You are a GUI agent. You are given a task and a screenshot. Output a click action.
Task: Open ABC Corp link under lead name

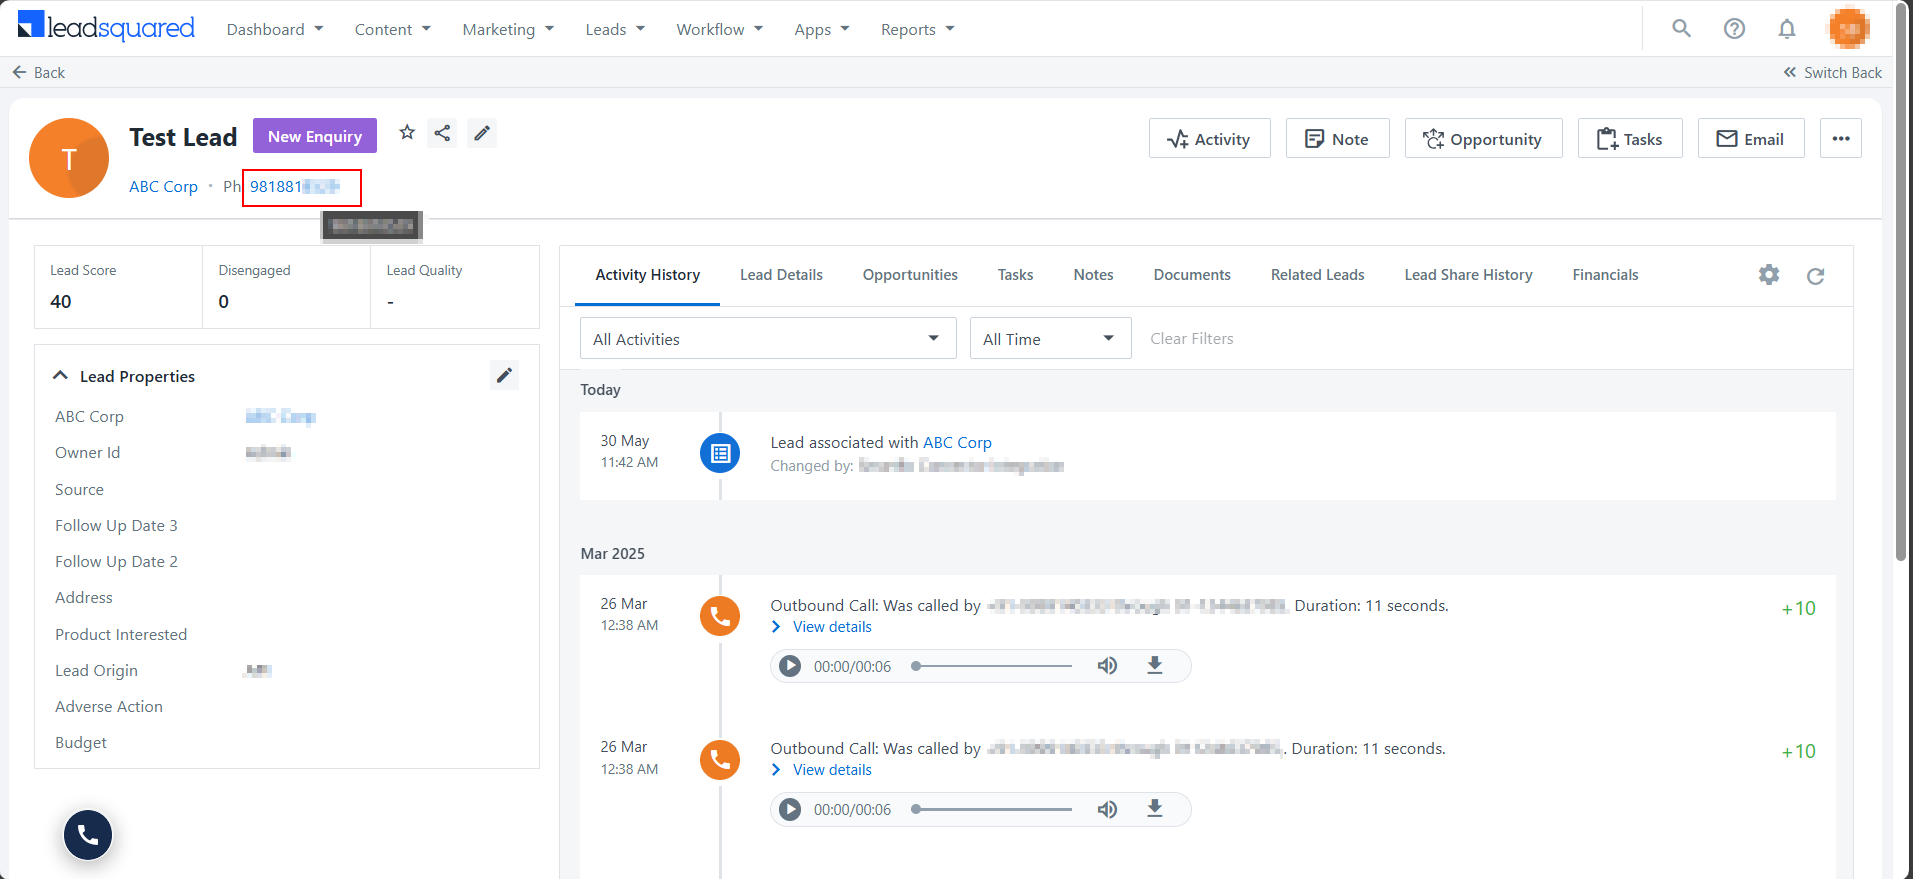click(x=163, y=187)
